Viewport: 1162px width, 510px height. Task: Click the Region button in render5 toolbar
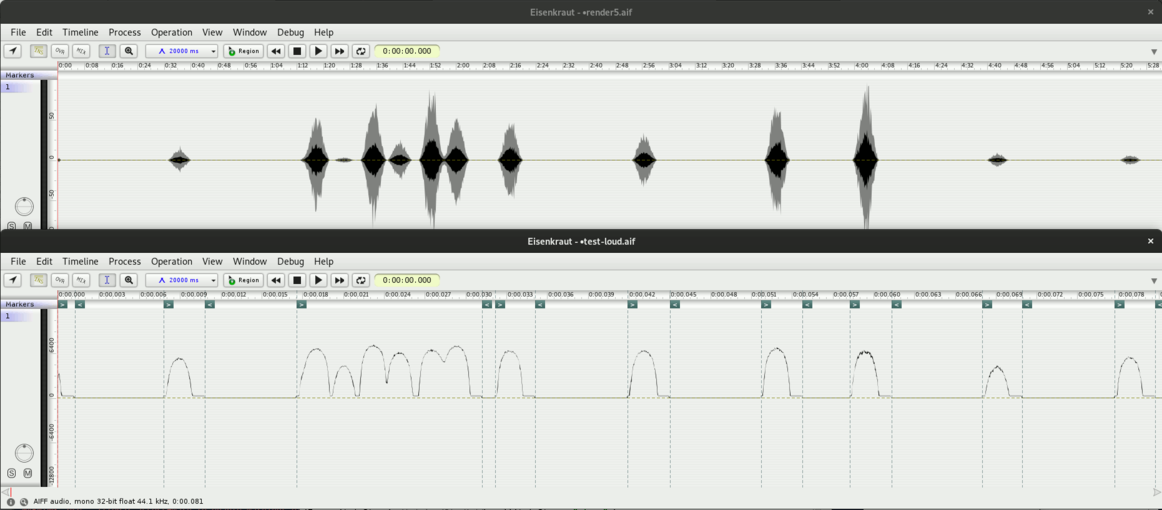pyautogui.click(x=243, y=51)
